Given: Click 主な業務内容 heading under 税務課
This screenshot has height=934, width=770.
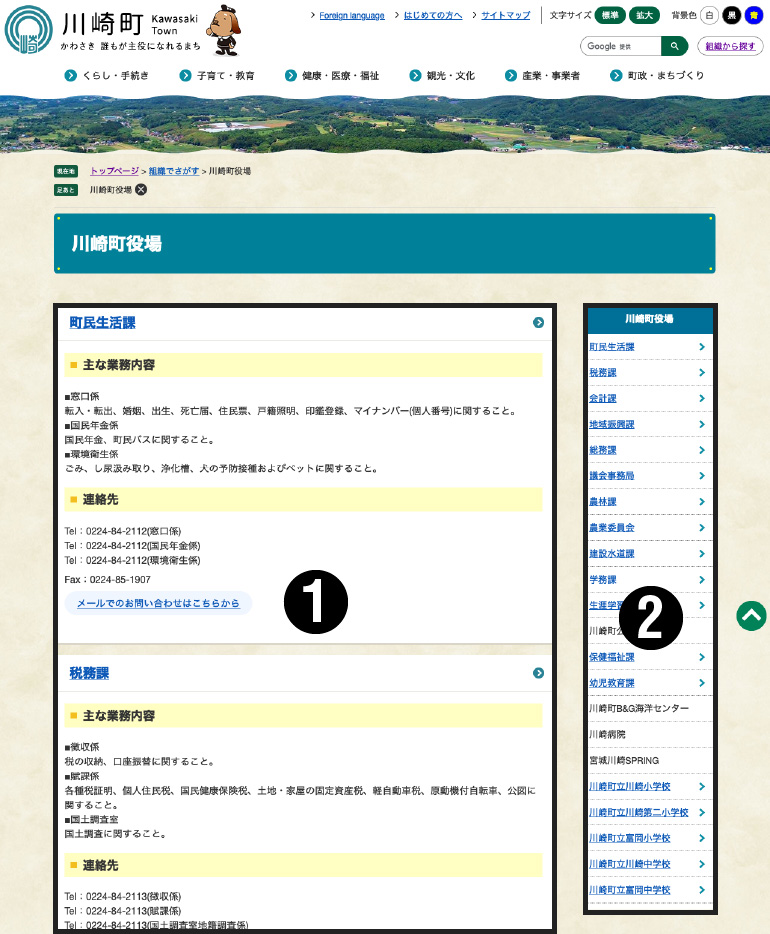Looking at the screenshot, I should click(x=303, y=715).
